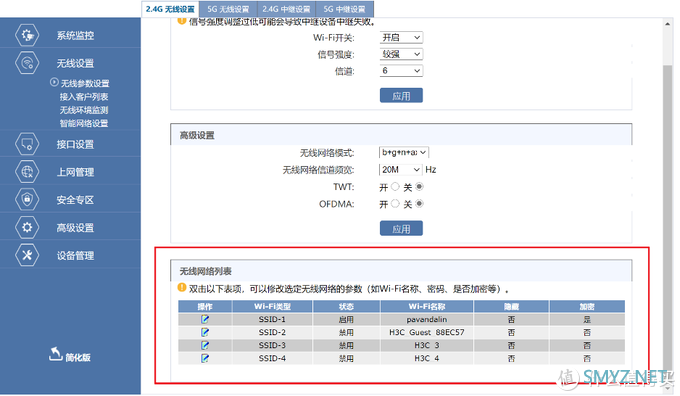The height and width of the screenshot is (396, 680).
Task: Click the 启用 status cell of SSID-1
Action: tap(347, 319)
